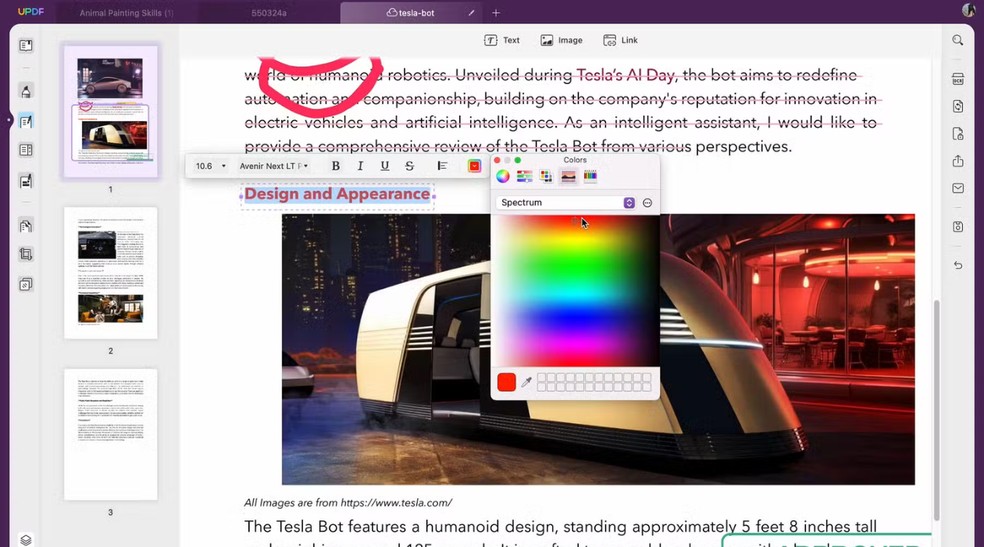
Task: Click the undo arrow in right sidebar
Action: click(958, 265)
